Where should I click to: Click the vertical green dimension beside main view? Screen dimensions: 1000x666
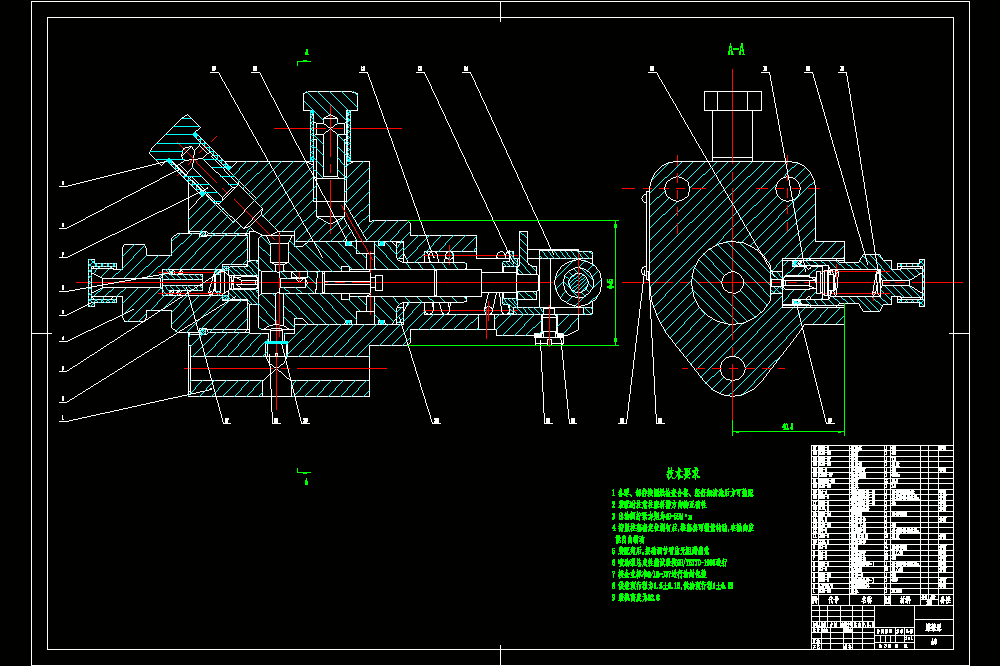[613, 283]
